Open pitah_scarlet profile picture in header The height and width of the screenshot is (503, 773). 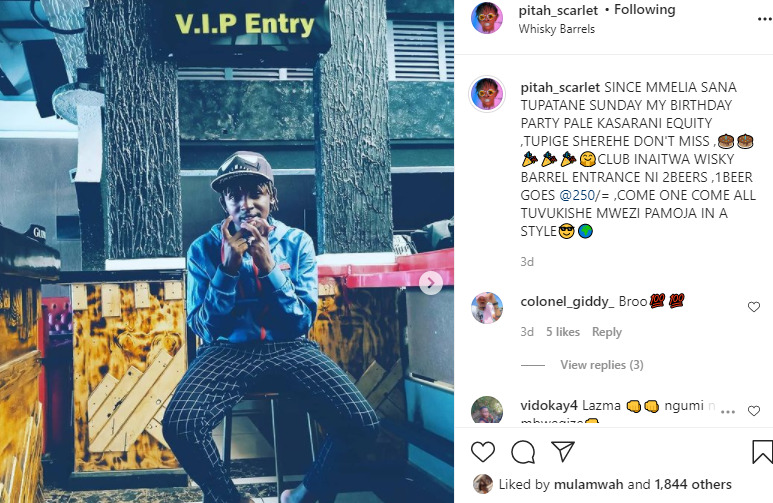click(487, 18)
